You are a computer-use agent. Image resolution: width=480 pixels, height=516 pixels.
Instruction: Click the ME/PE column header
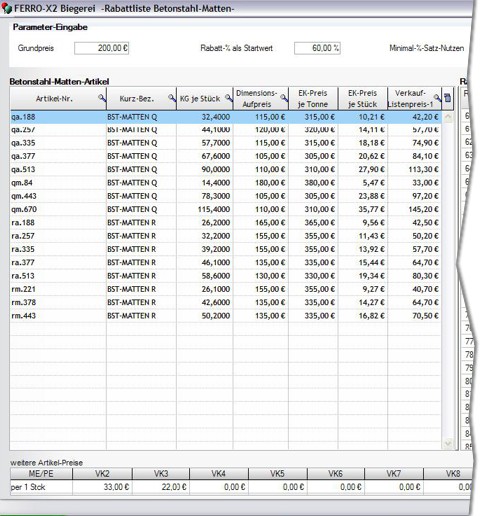[x=41, y=474]
